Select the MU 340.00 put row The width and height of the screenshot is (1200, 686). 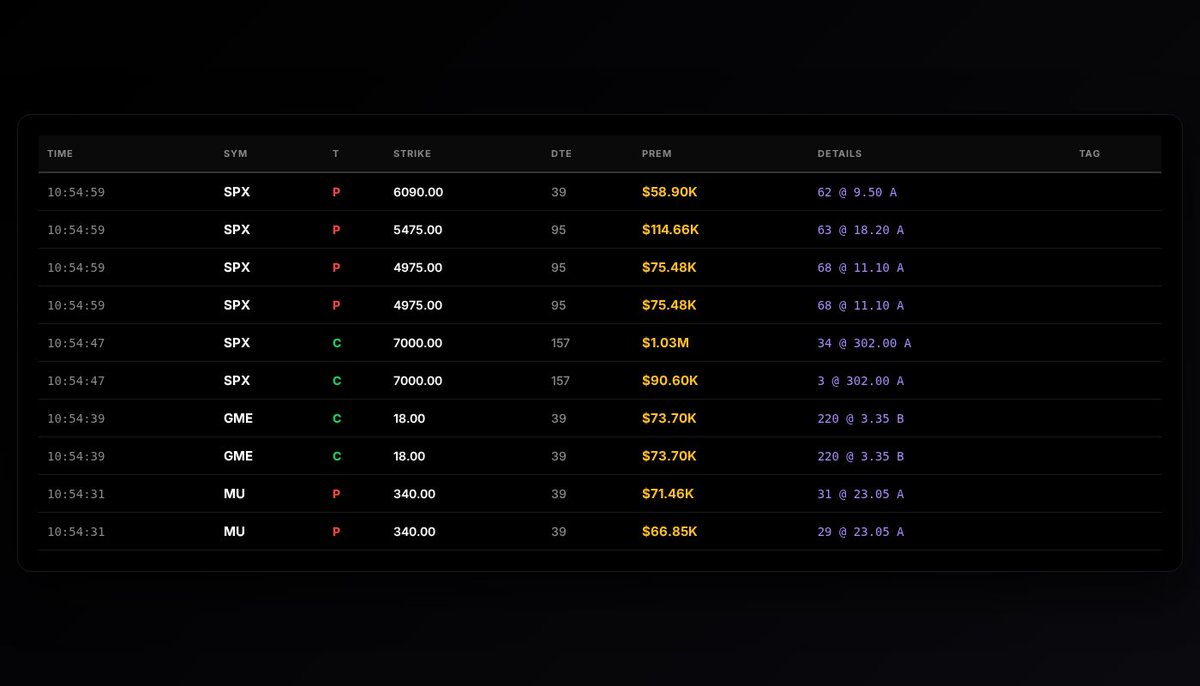point(600,494)
